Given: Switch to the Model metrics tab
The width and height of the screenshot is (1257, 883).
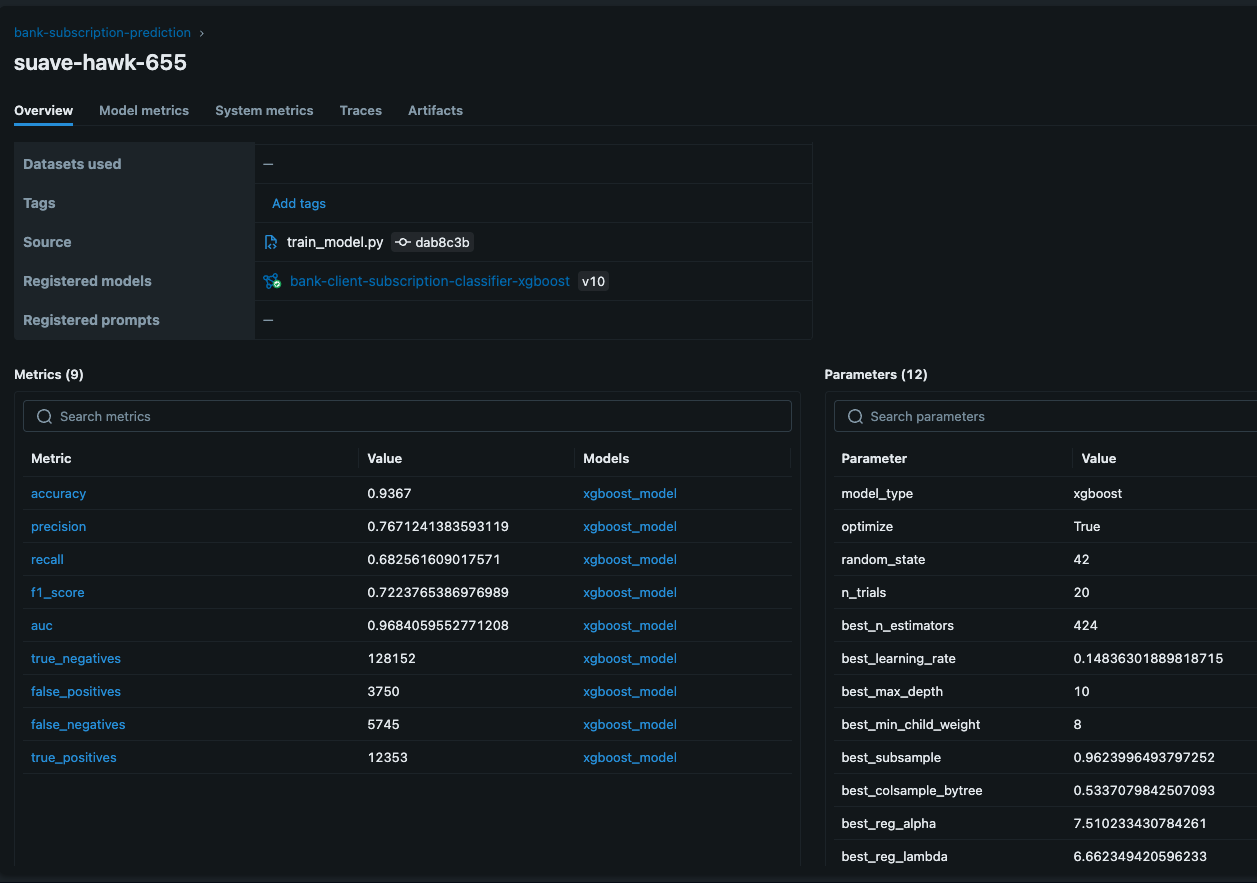Looking at the screenshot, I should [144, 110].
